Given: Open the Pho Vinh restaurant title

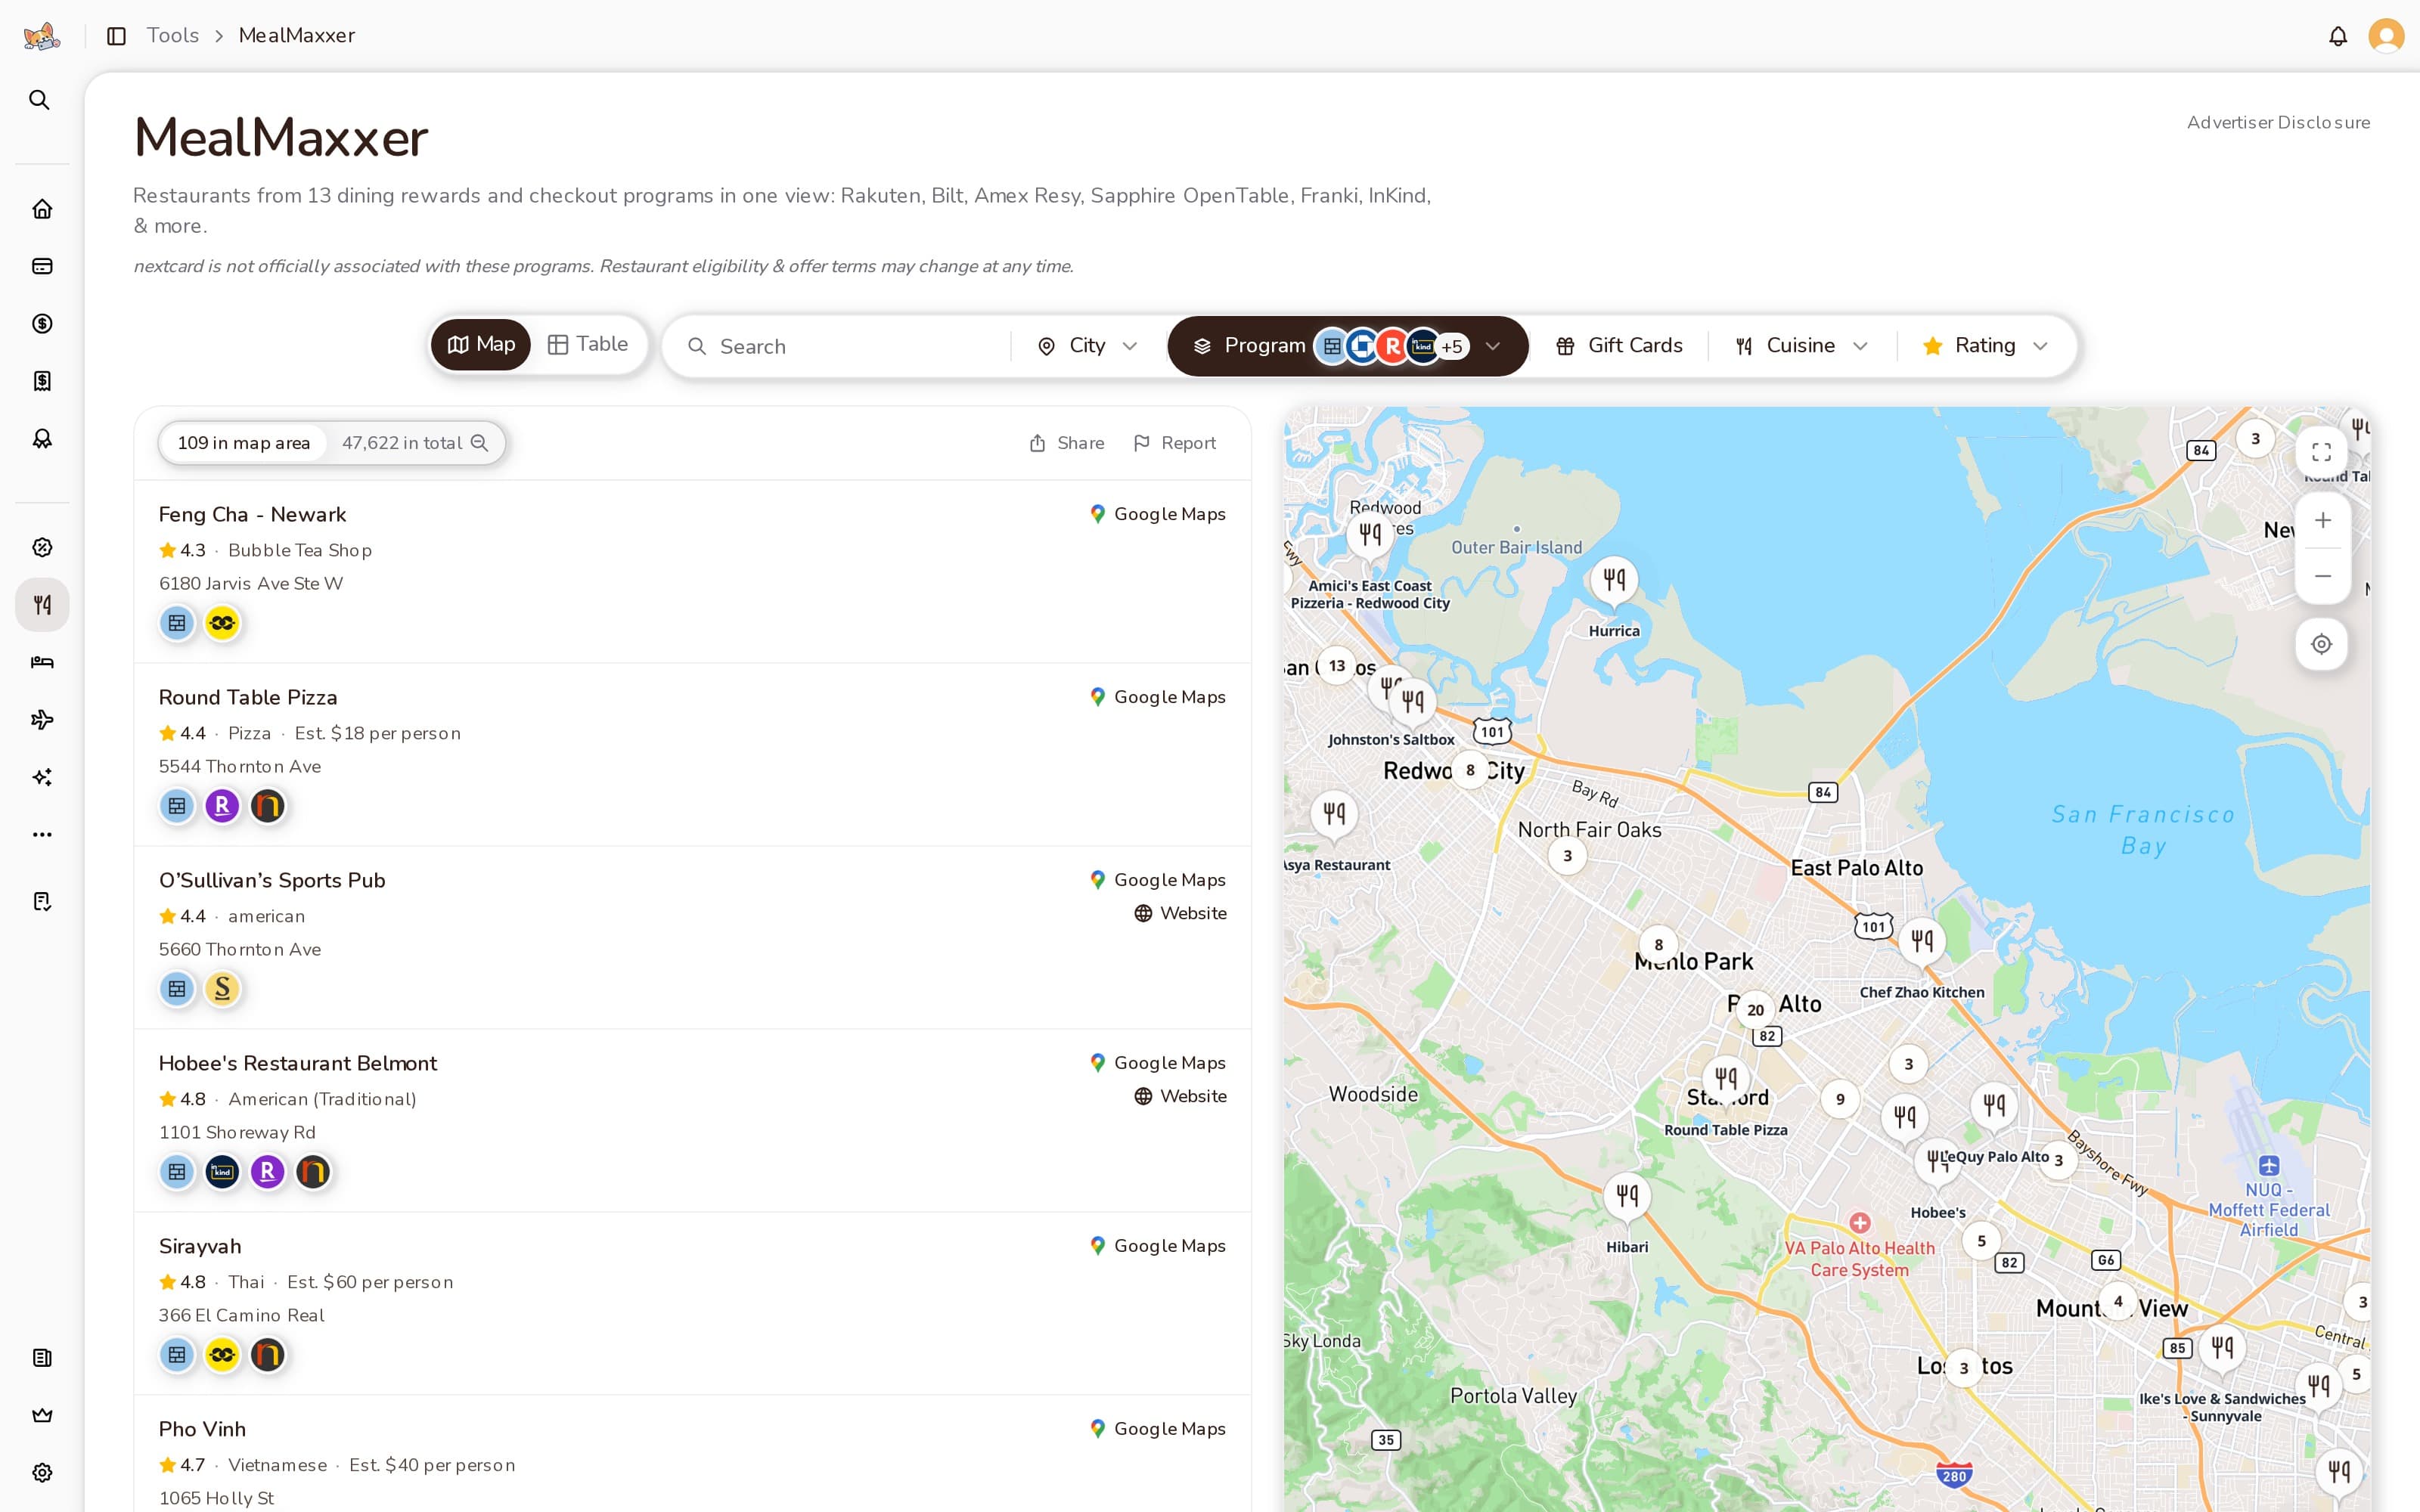Looking at the screenshot, I should click(x=202, y=1429).
